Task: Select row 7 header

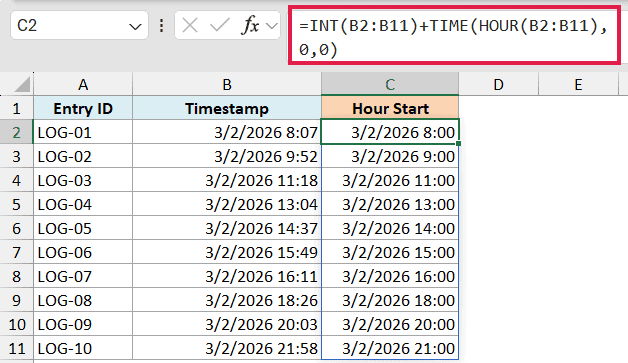Action: point(16,252)
